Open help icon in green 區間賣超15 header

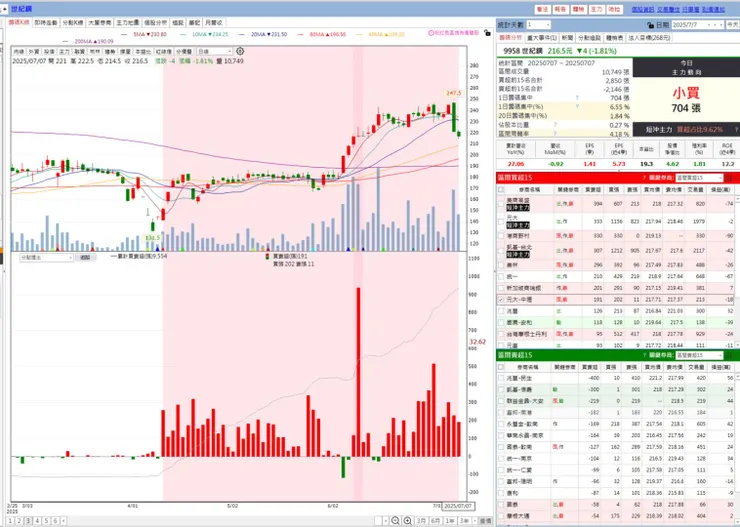pos(644,355)
